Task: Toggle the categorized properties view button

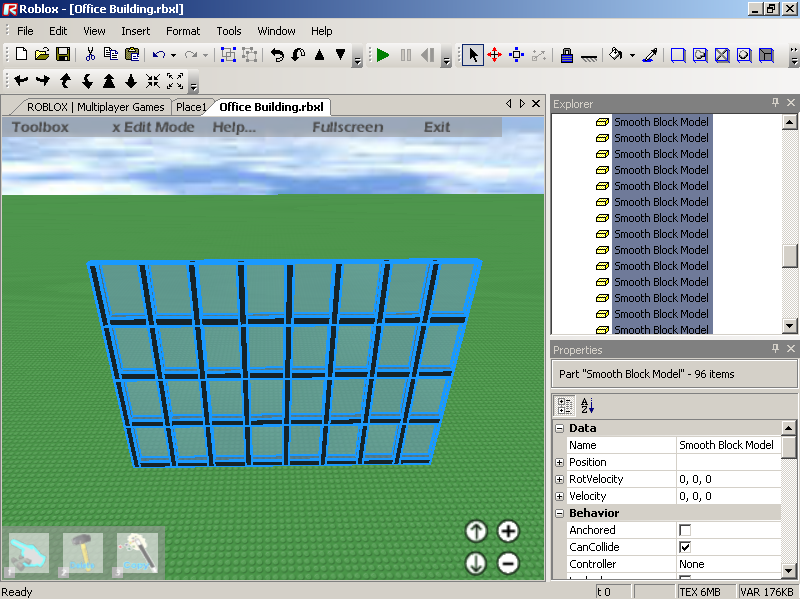Action: [x=564, y=406]
